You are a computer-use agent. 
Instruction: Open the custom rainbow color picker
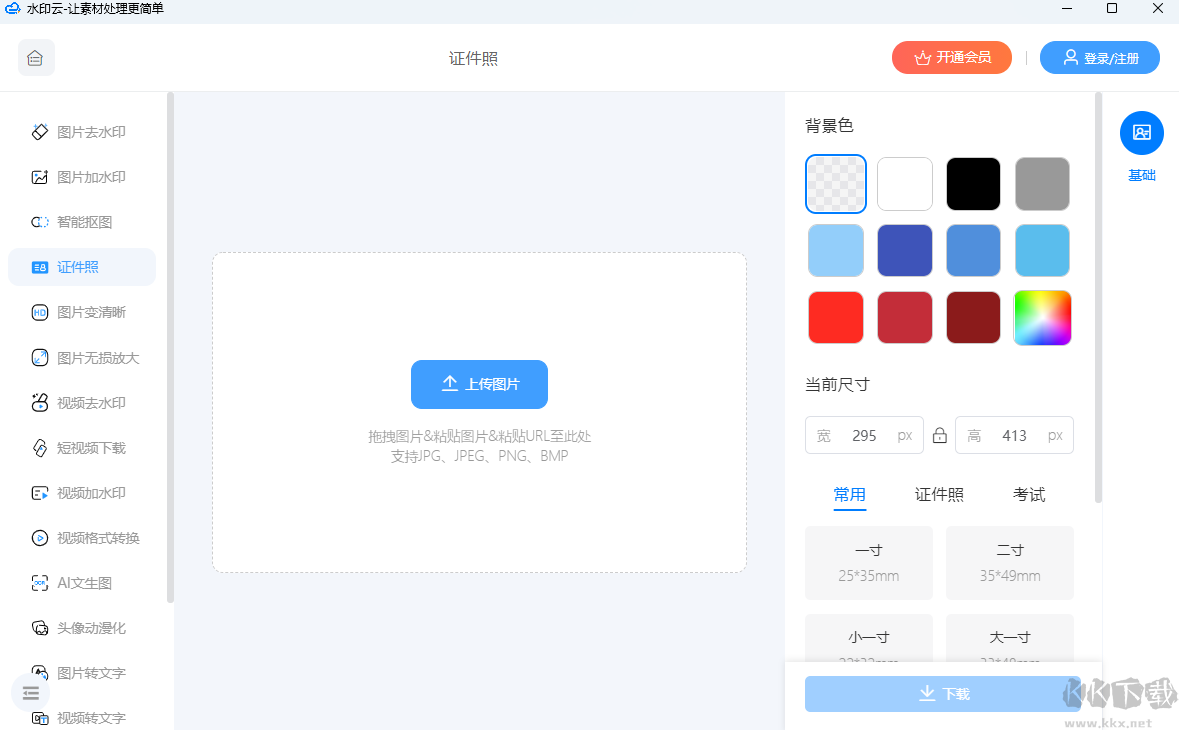pyautogui.click(x=1042, y=318)
